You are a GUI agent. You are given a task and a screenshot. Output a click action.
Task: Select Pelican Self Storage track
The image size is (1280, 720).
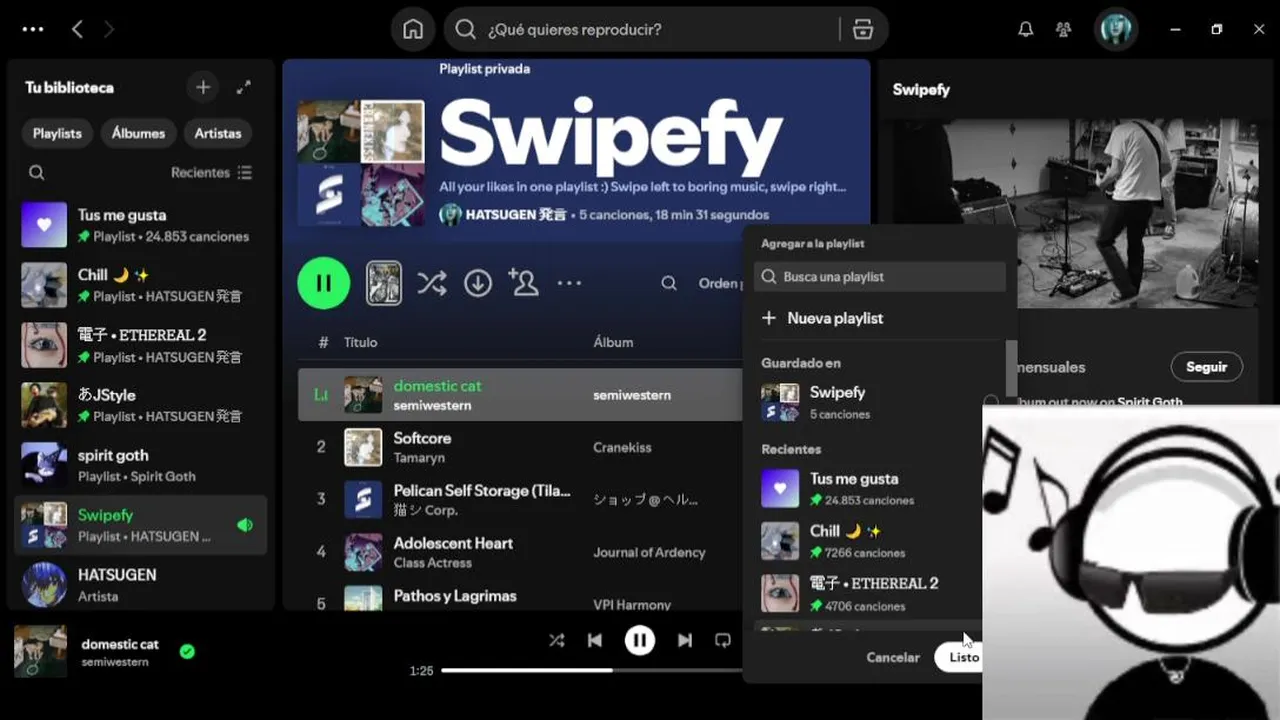pyautogui.click(x=482, y=491)
